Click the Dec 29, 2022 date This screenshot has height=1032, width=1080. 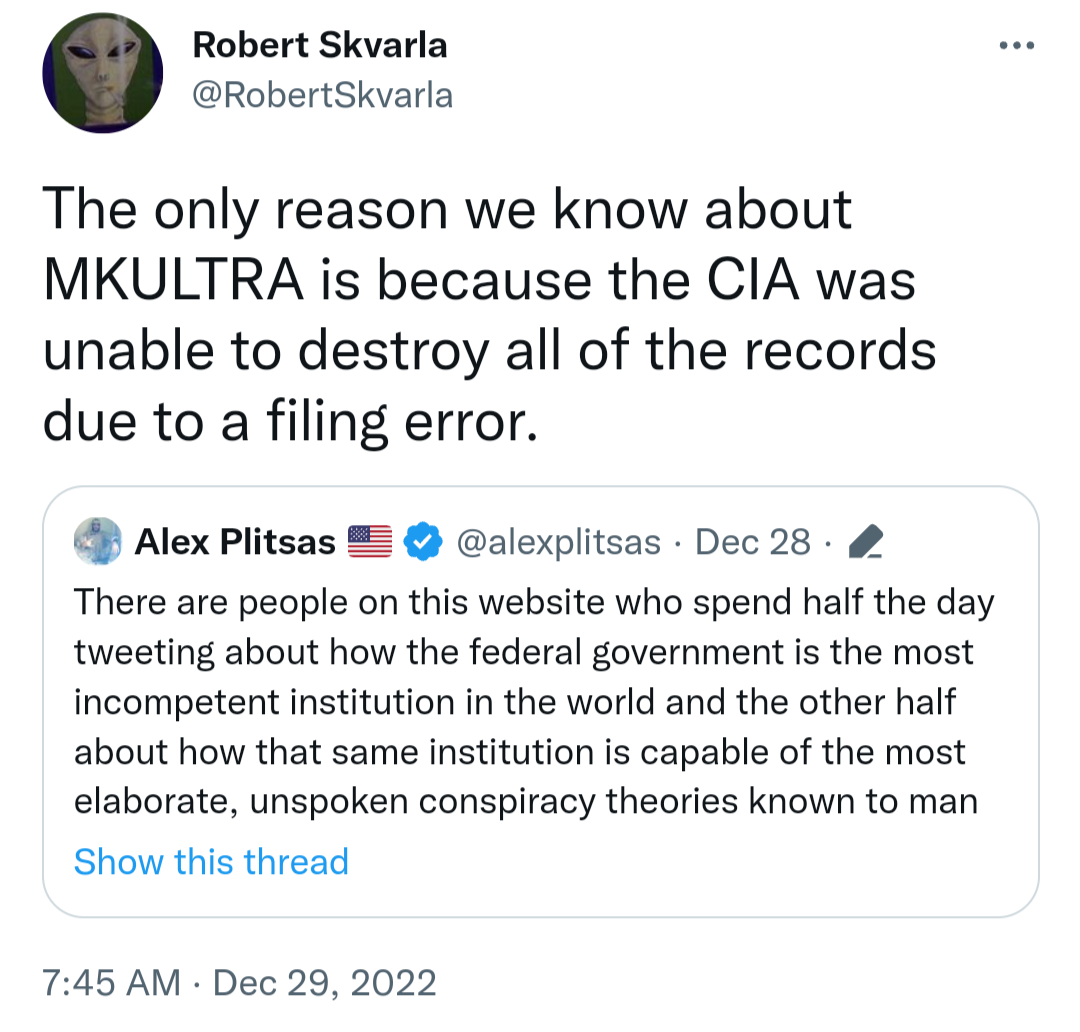[x=325, y=982]
